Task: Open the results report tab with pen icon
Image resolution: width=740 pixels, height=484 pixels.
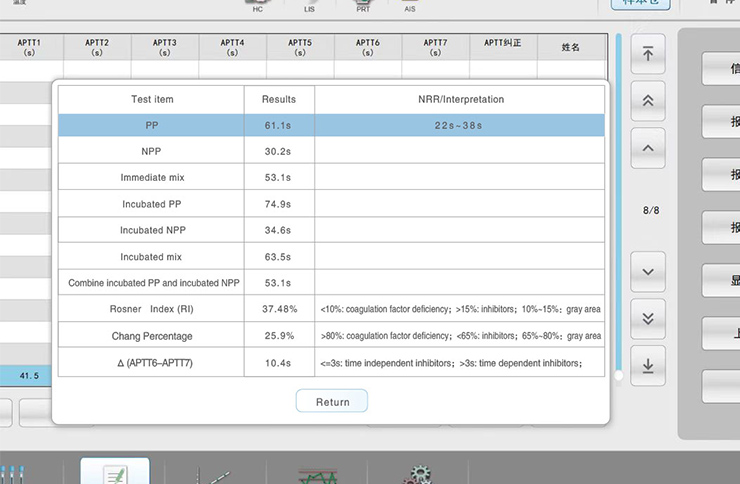Action: coord(115,471)
